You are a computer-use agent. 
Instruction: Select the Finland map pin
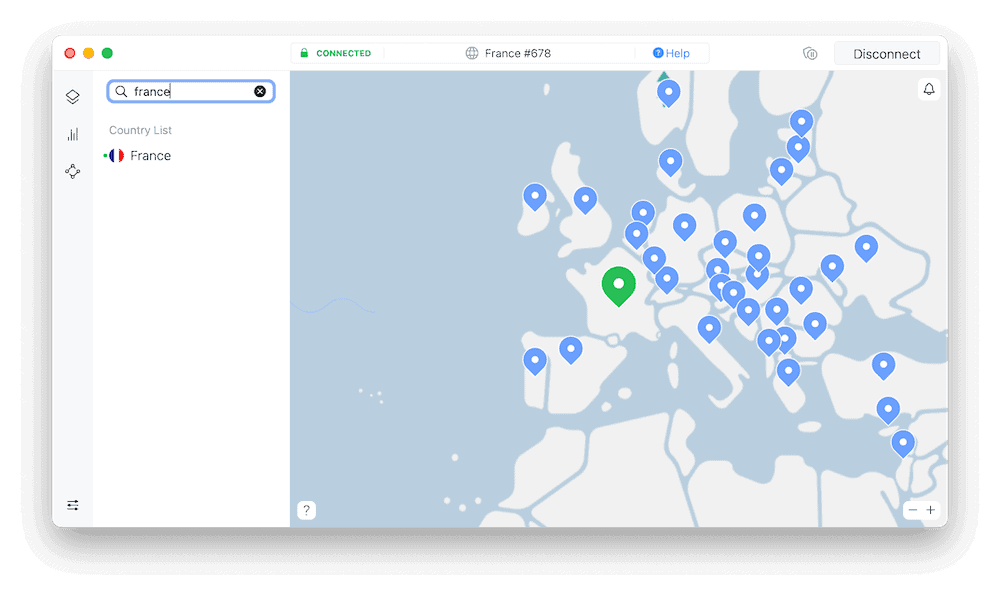tap(802, 124)
